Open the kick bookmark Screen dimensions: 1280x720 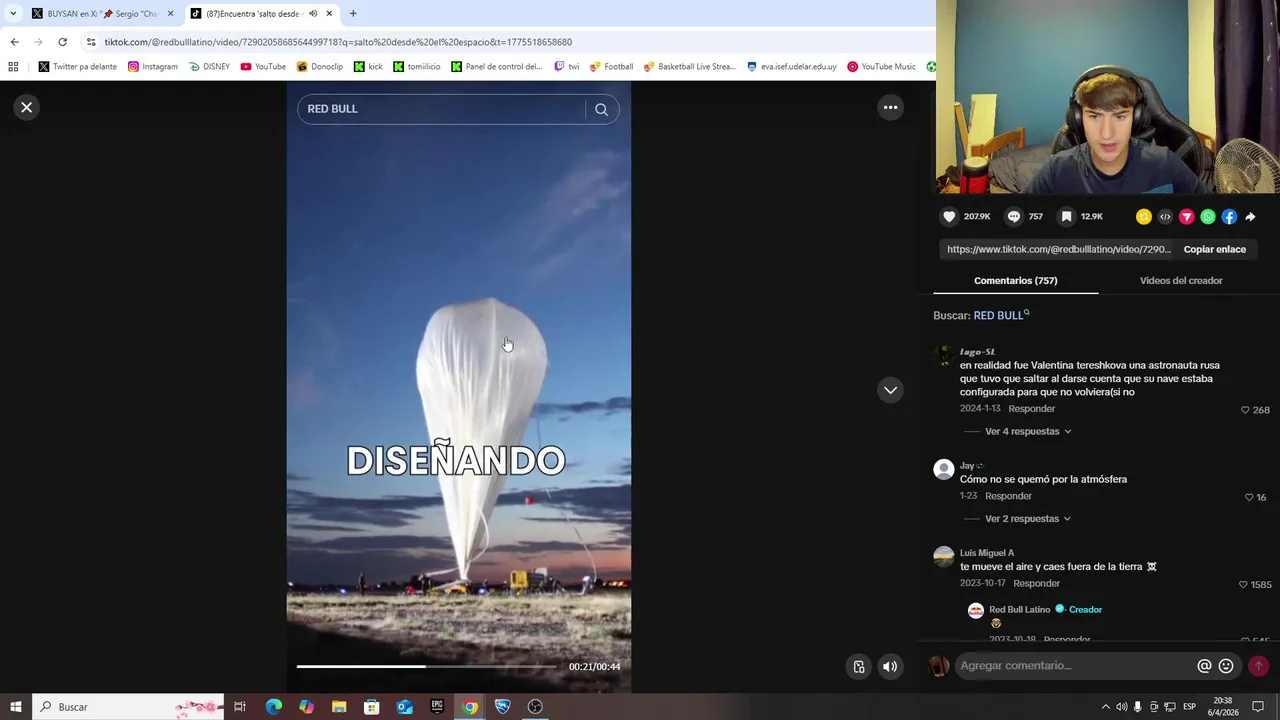[368, 67]
